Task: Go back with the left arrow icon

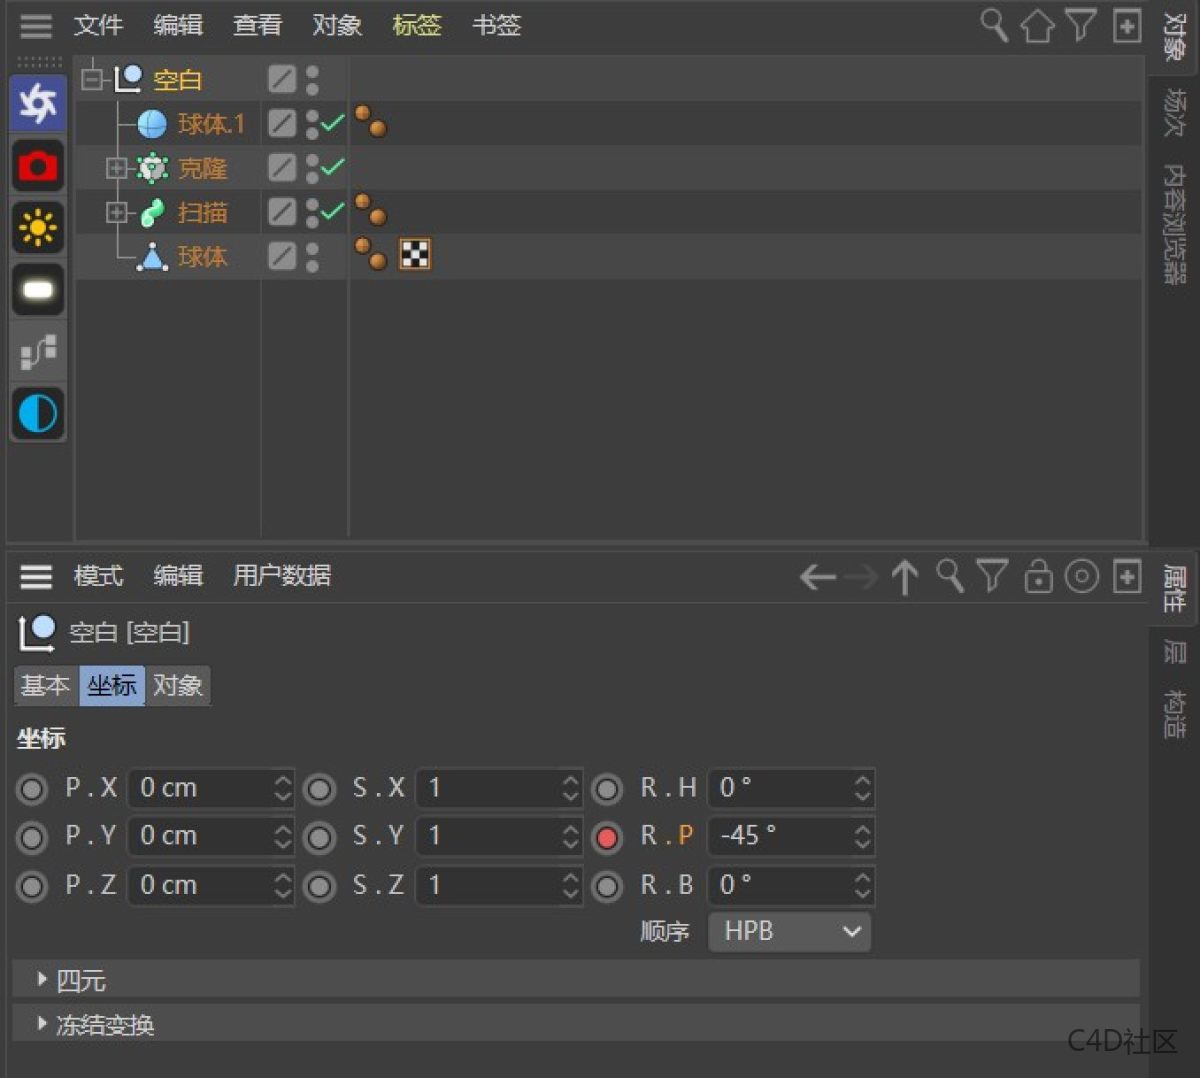Action: [x=817, y=577]
